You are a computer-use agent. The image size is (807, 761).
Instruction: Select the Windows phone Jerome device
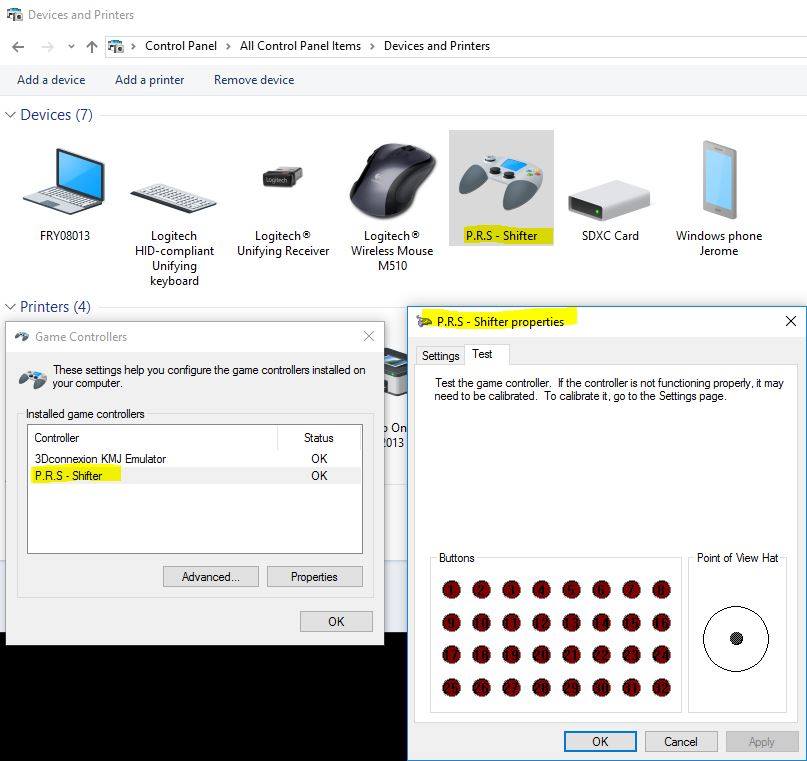(719, 180)
